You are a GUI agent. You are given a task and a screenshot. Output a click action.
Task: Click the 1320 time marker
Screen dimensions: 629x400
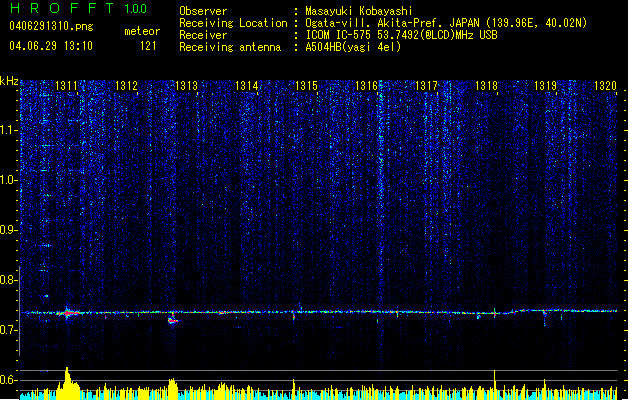(x=605, y=86)
